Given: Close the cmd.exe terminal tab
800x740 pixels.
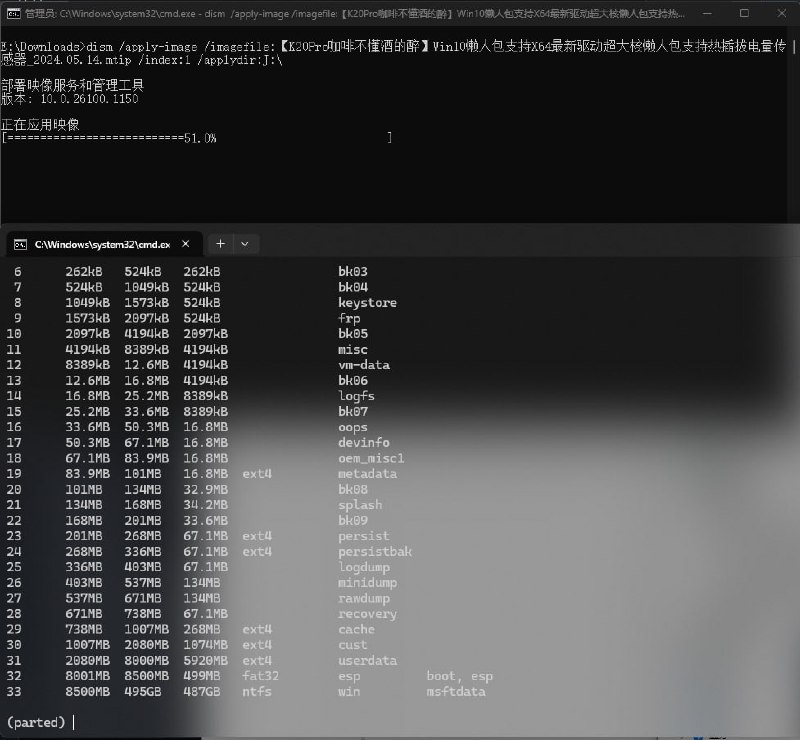Looking at the screenshot, I should (x=186, y=244).
